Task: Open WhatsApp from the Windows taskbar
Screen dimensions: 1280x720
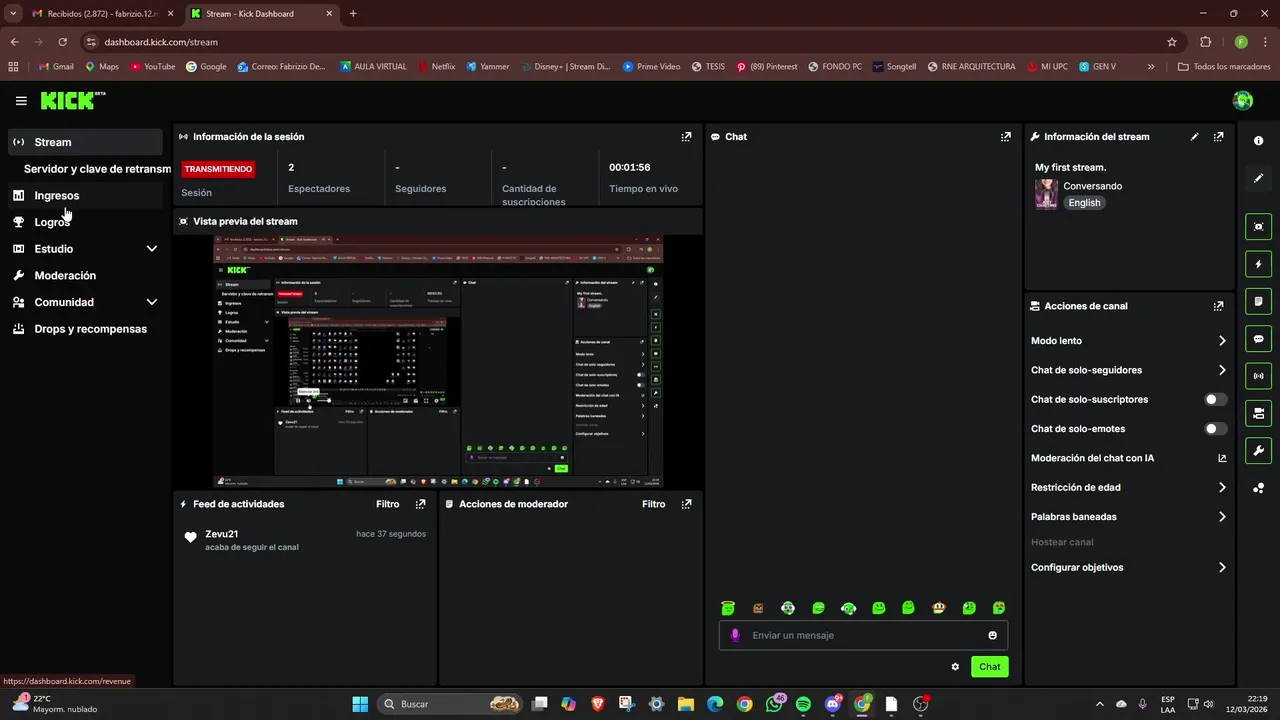Action: pyautogui.click(x=774, y=704)
